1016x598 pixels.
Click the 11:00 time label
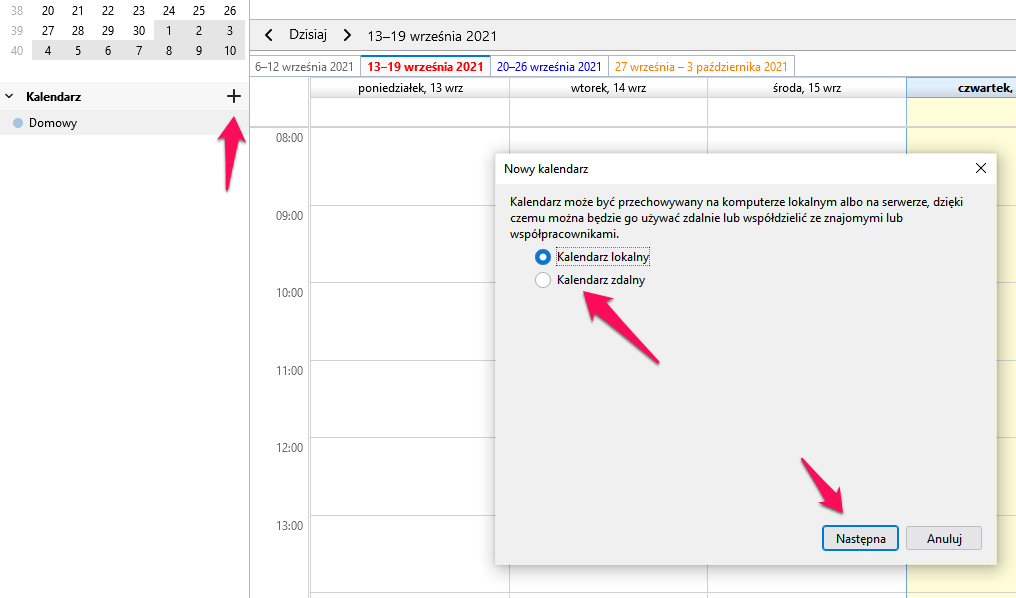point(289,371)
